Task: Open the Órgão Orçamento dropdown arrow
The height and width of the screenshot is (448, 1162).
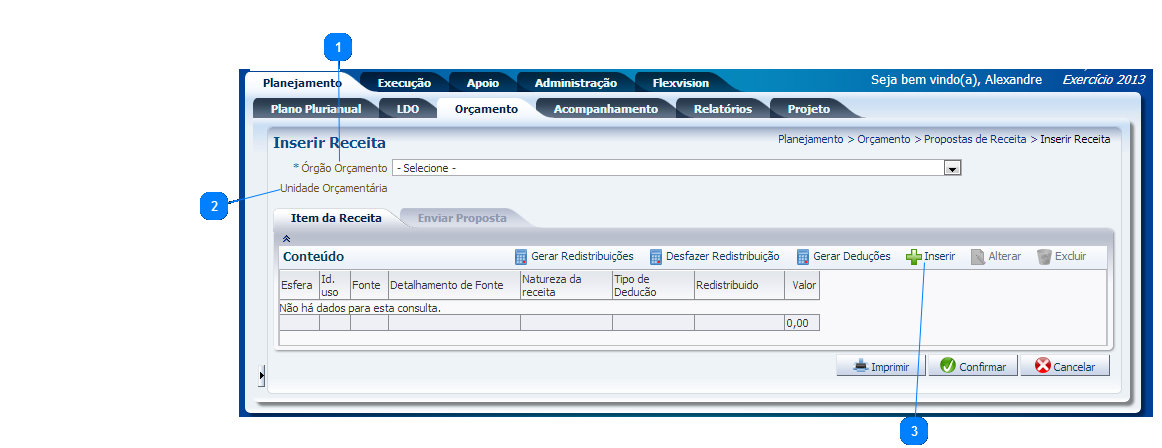Action: [953, 169]
